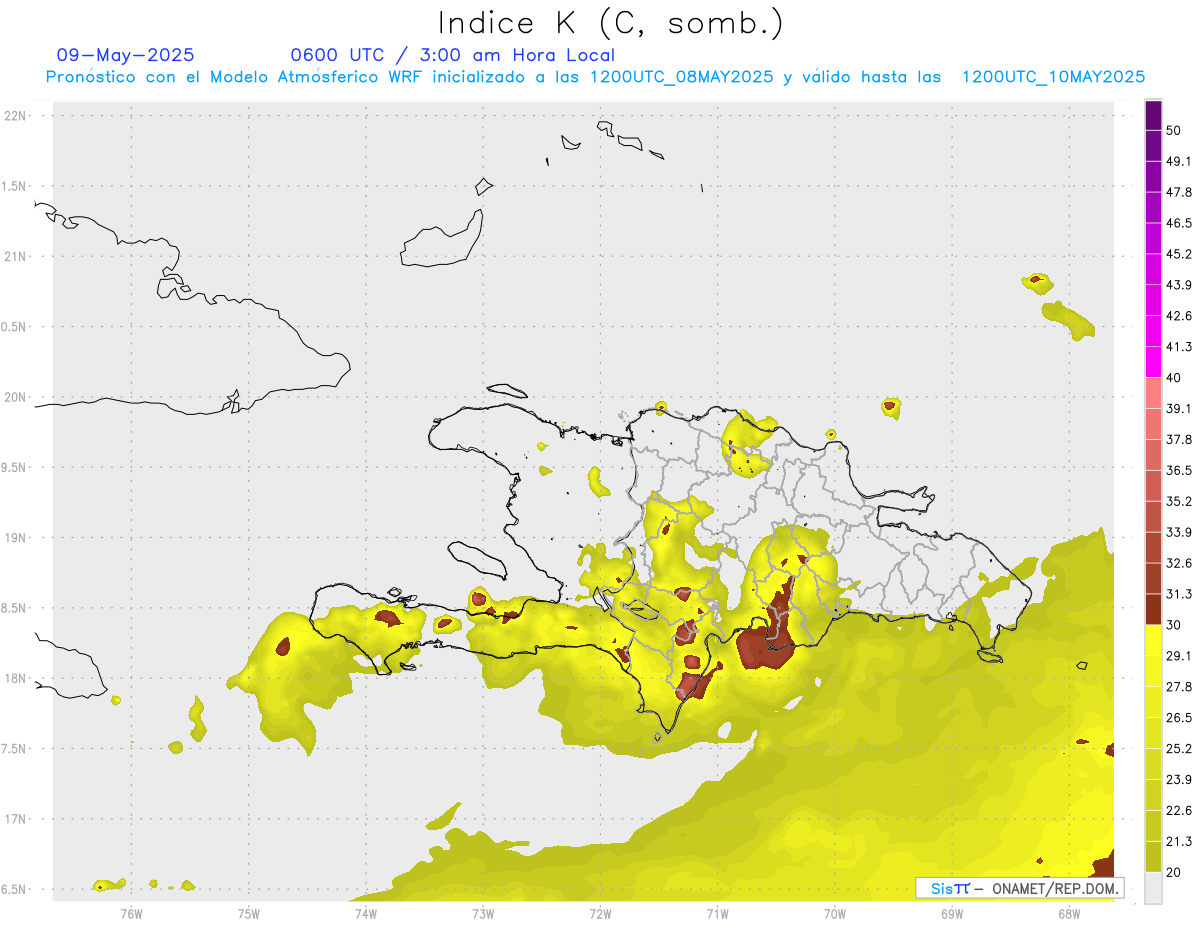
Task: Click the "1200UTC_08MAY2025" initialization time text
Action: tap(681, 77)
